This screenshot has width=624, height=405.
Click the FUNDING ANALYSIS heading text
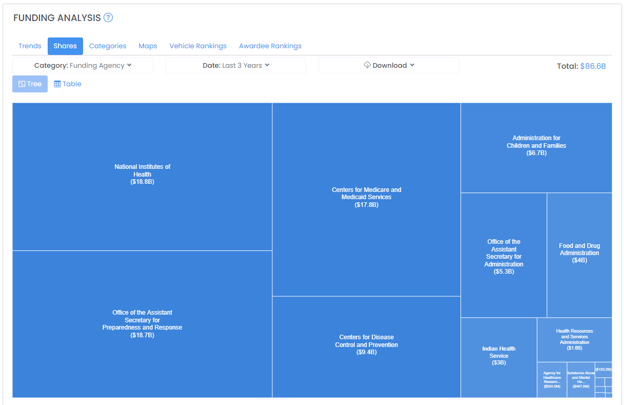[x=57, y=18]
